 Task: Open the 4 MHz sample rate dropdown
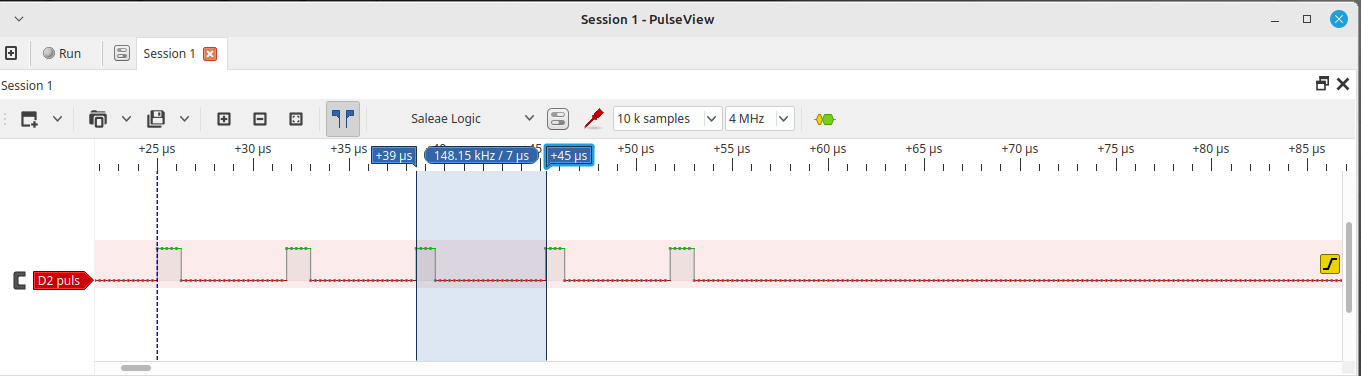coord(760,118)
